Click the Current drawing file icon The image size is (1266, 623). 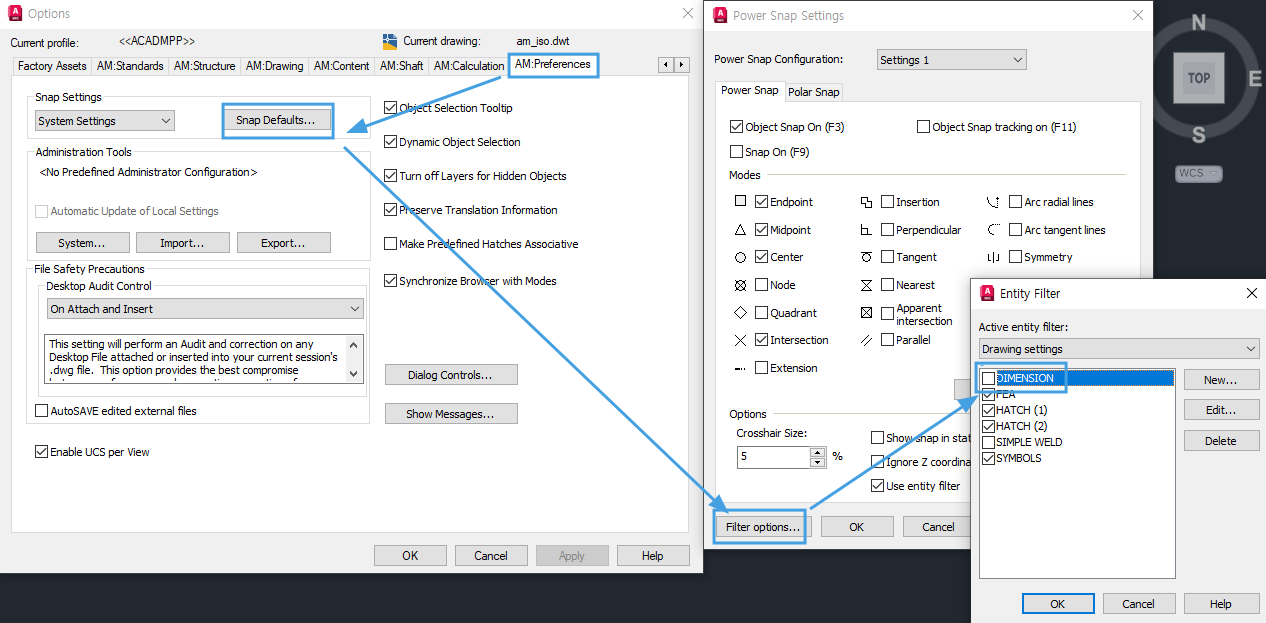pyautogui.click(x=390, y=41)
